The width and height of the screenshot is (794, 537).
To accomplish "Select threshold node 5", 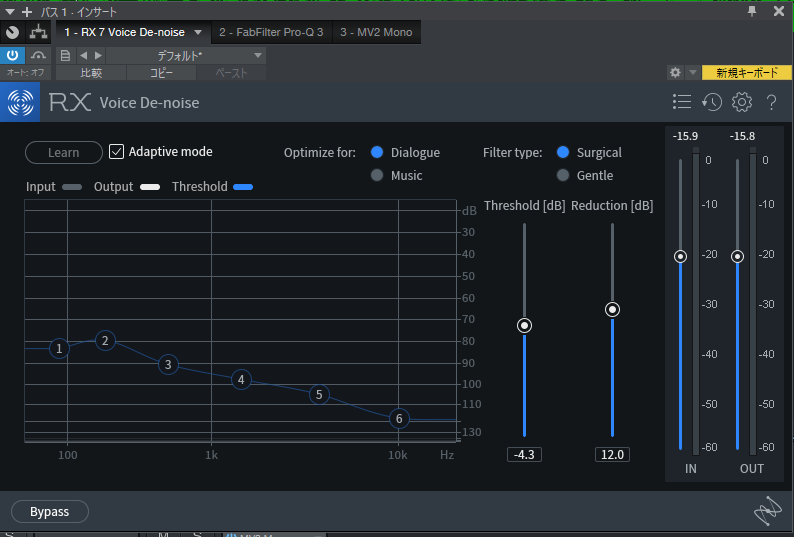I will tap(319, 395).
